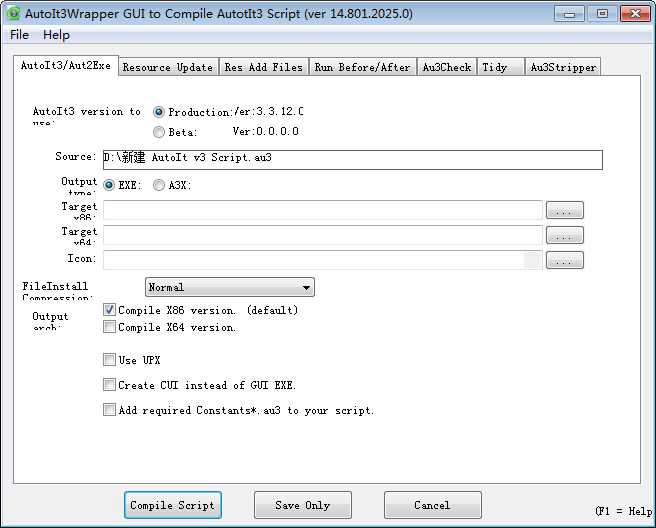
Task: Click the Source path input field
Action: point(353,160)
